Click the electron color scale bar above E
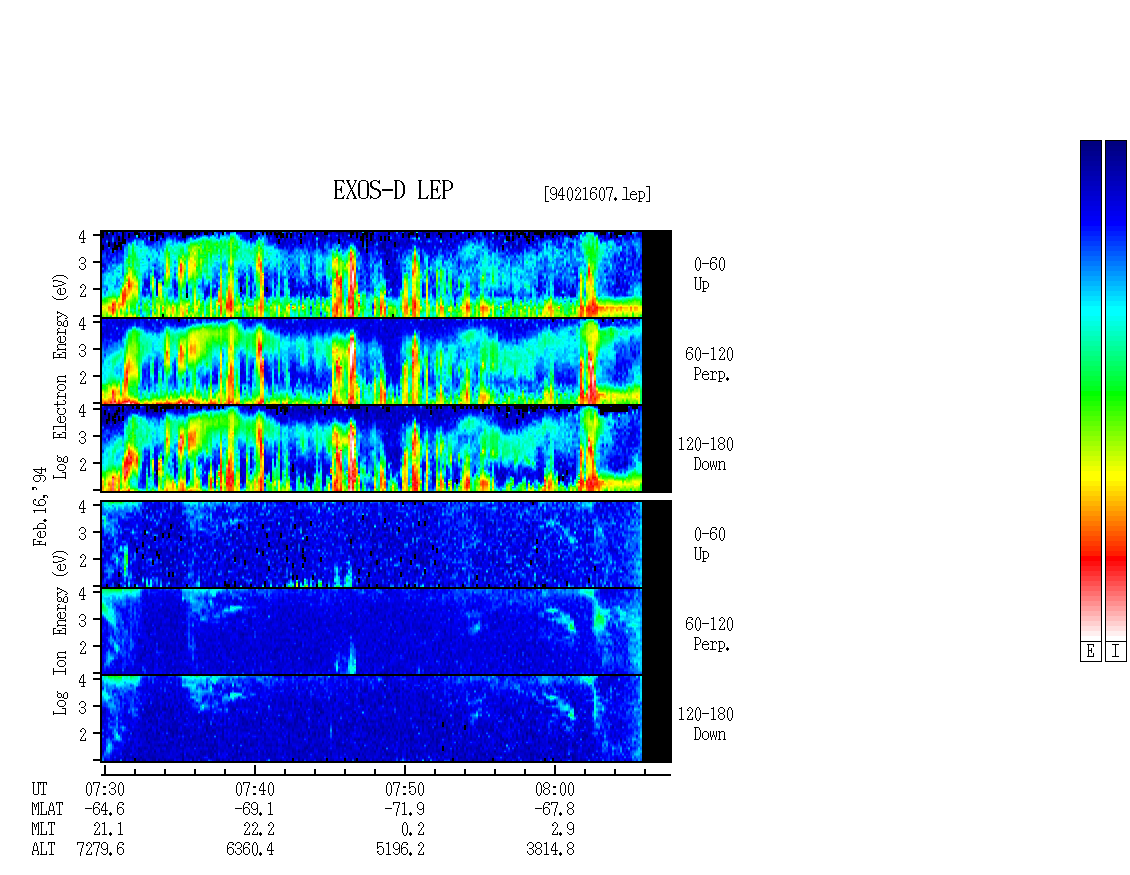Image resolution: width=1130 pixels, height=875 pixels. 1090,389
